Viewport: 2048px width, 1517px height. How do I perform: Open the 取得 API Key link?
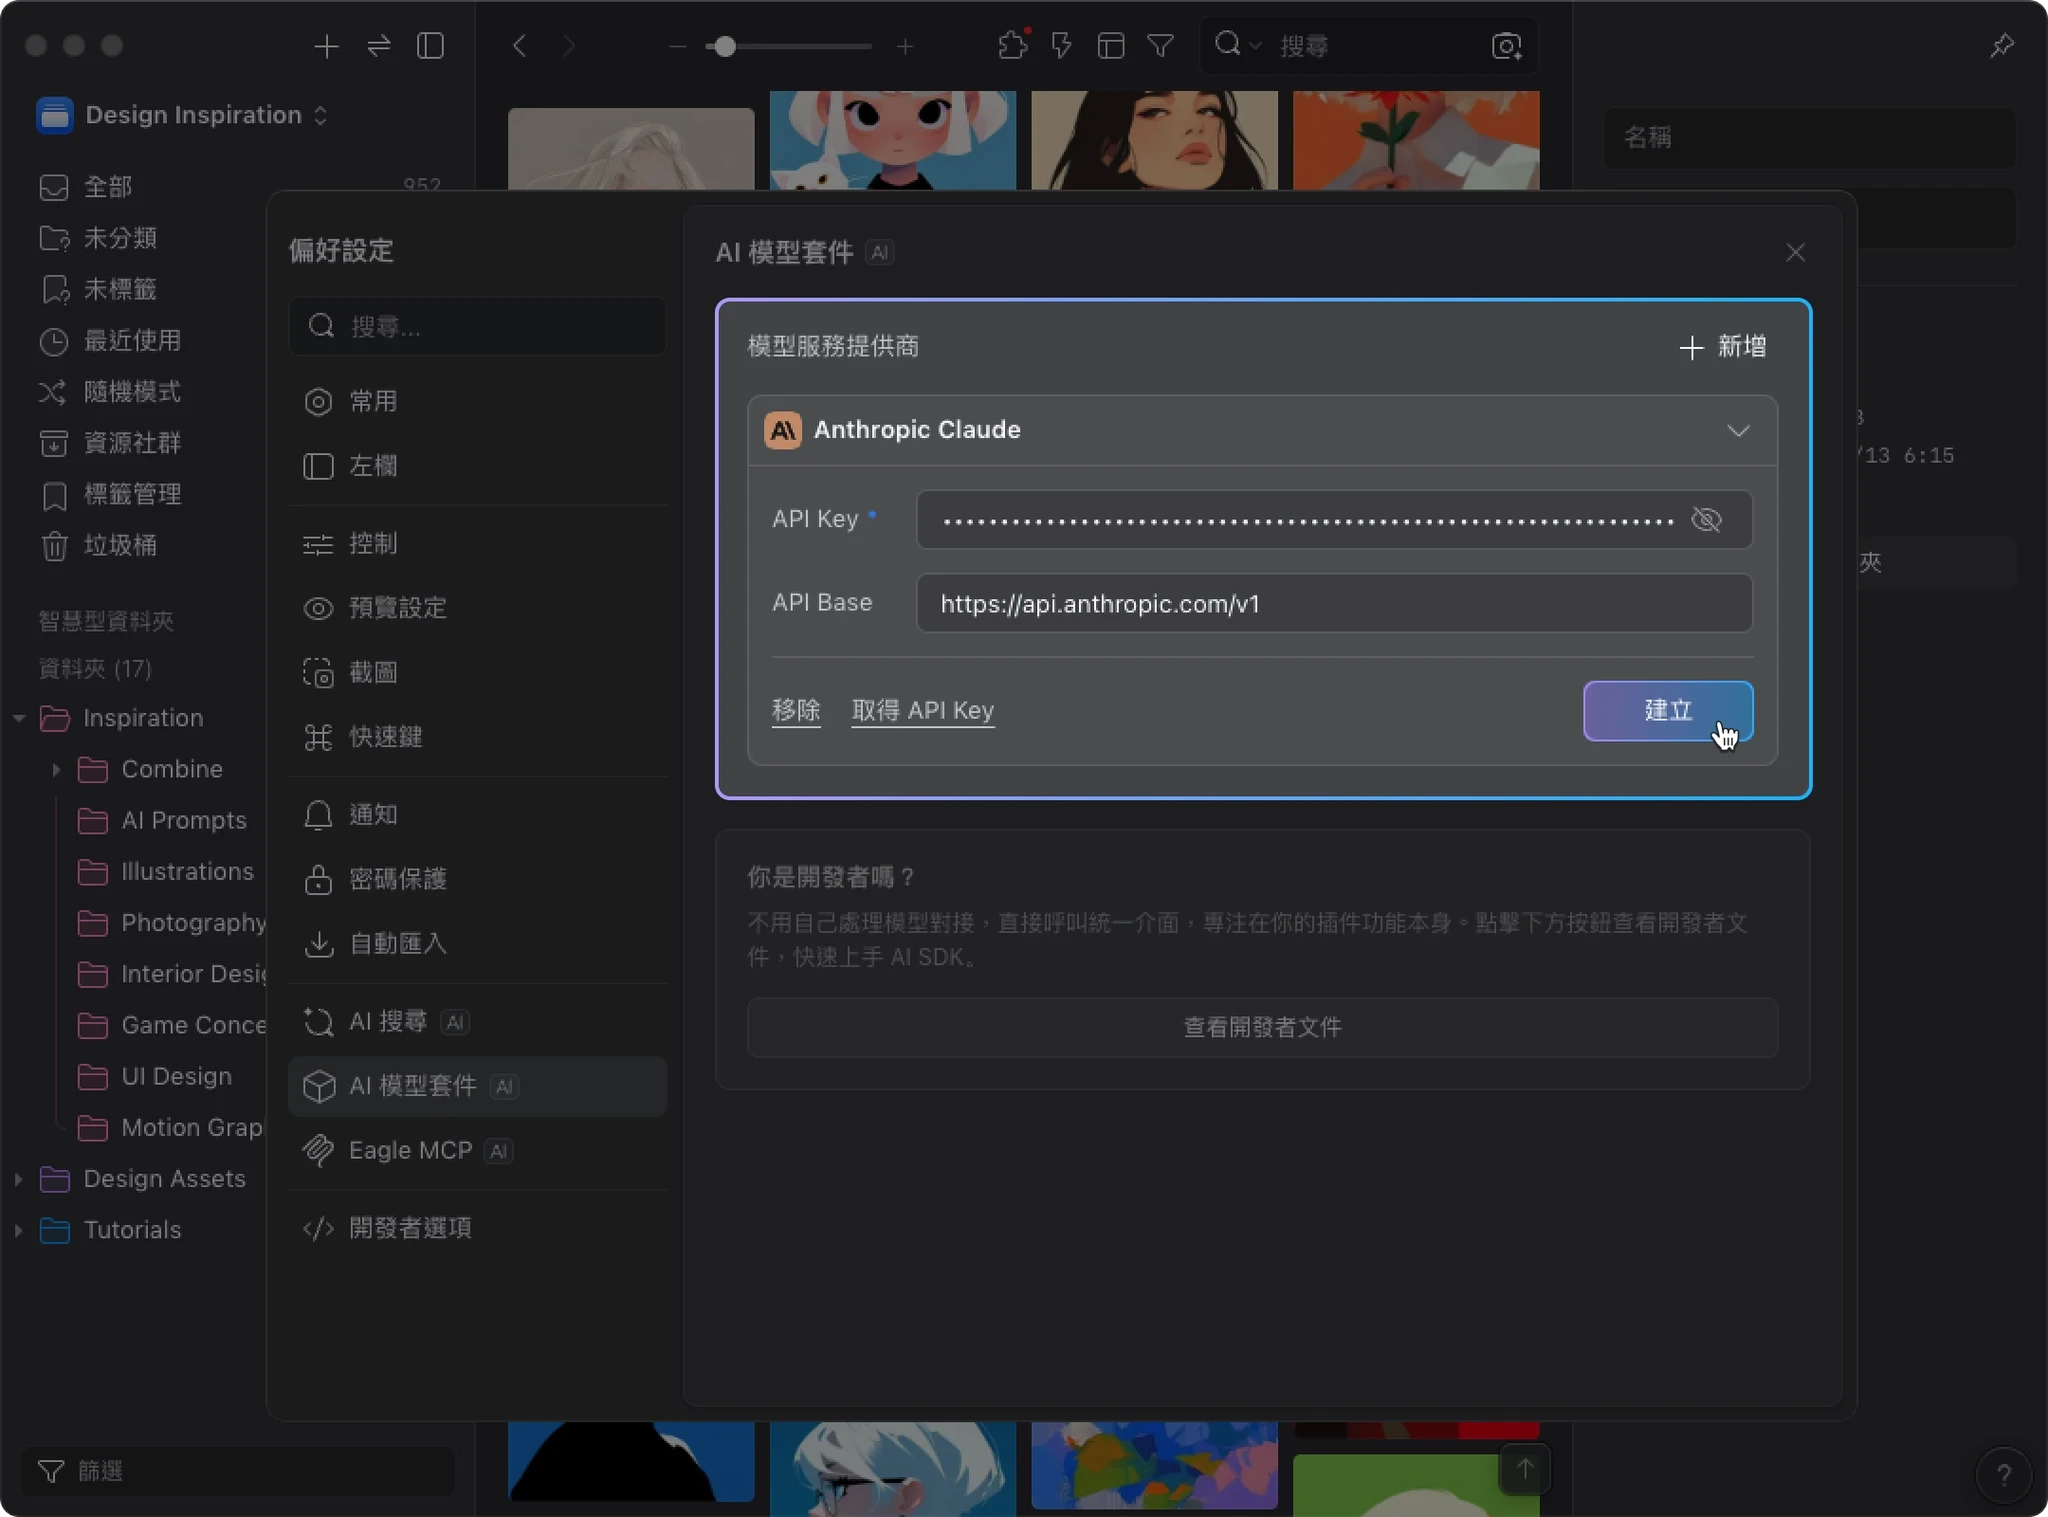point(922,710)
